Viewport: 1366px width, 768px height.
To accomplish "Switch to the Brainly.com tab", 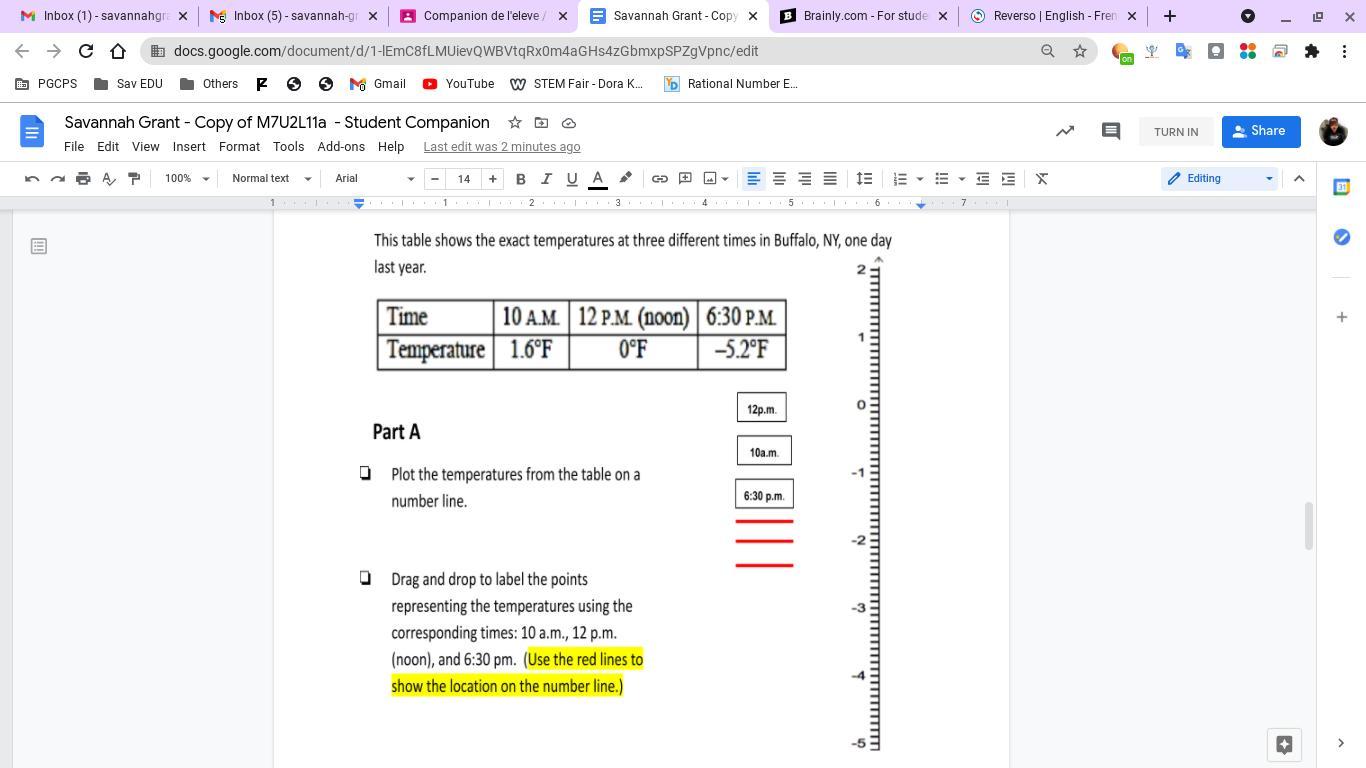I will point(864,16).
